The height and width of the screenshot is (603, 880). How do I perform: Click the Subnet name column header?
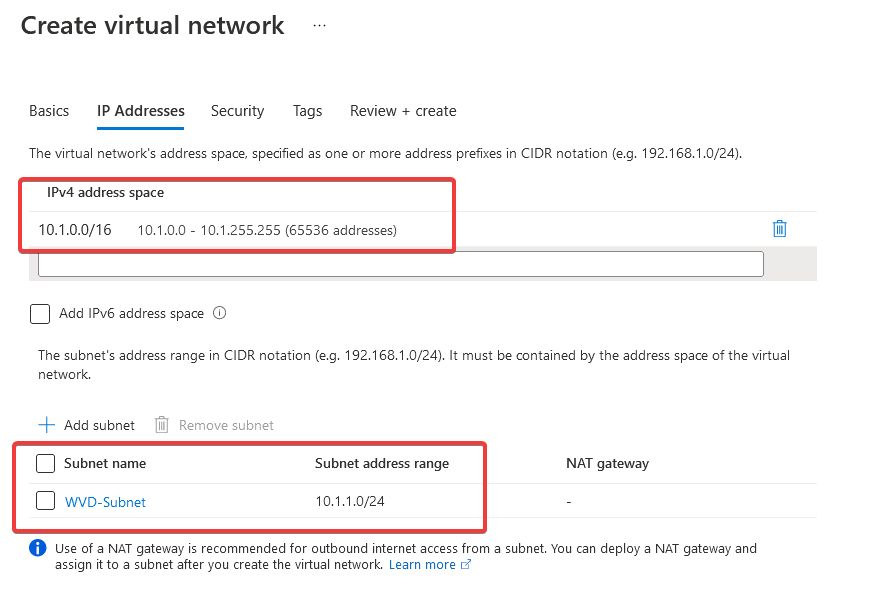tap(105, 463)
